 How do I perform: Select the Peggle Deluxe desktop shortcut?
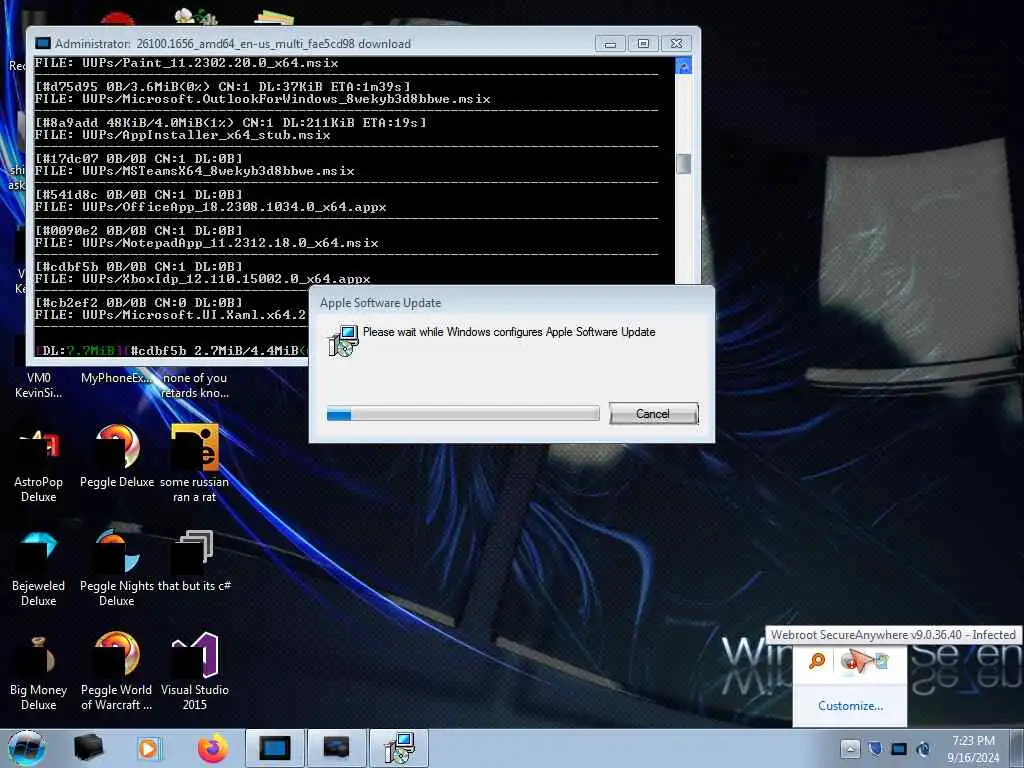coord(117,457)
